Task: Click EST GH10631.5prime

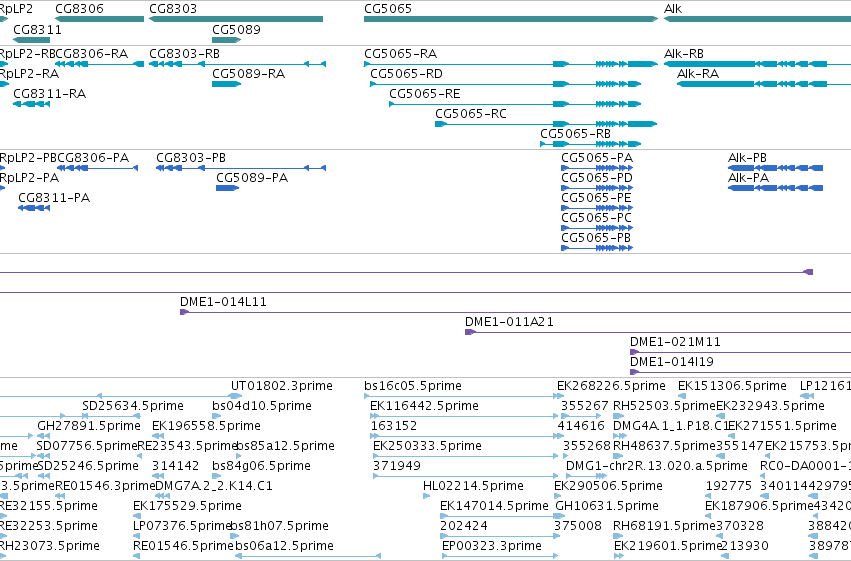Action: (607, 506)
